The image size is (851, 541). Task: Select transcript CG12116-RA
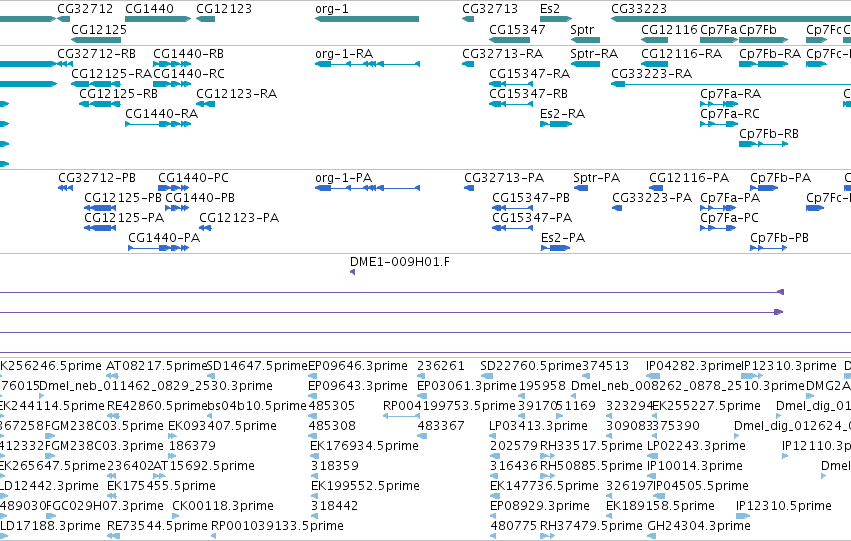pyautogui.click(x=681, y=54)
